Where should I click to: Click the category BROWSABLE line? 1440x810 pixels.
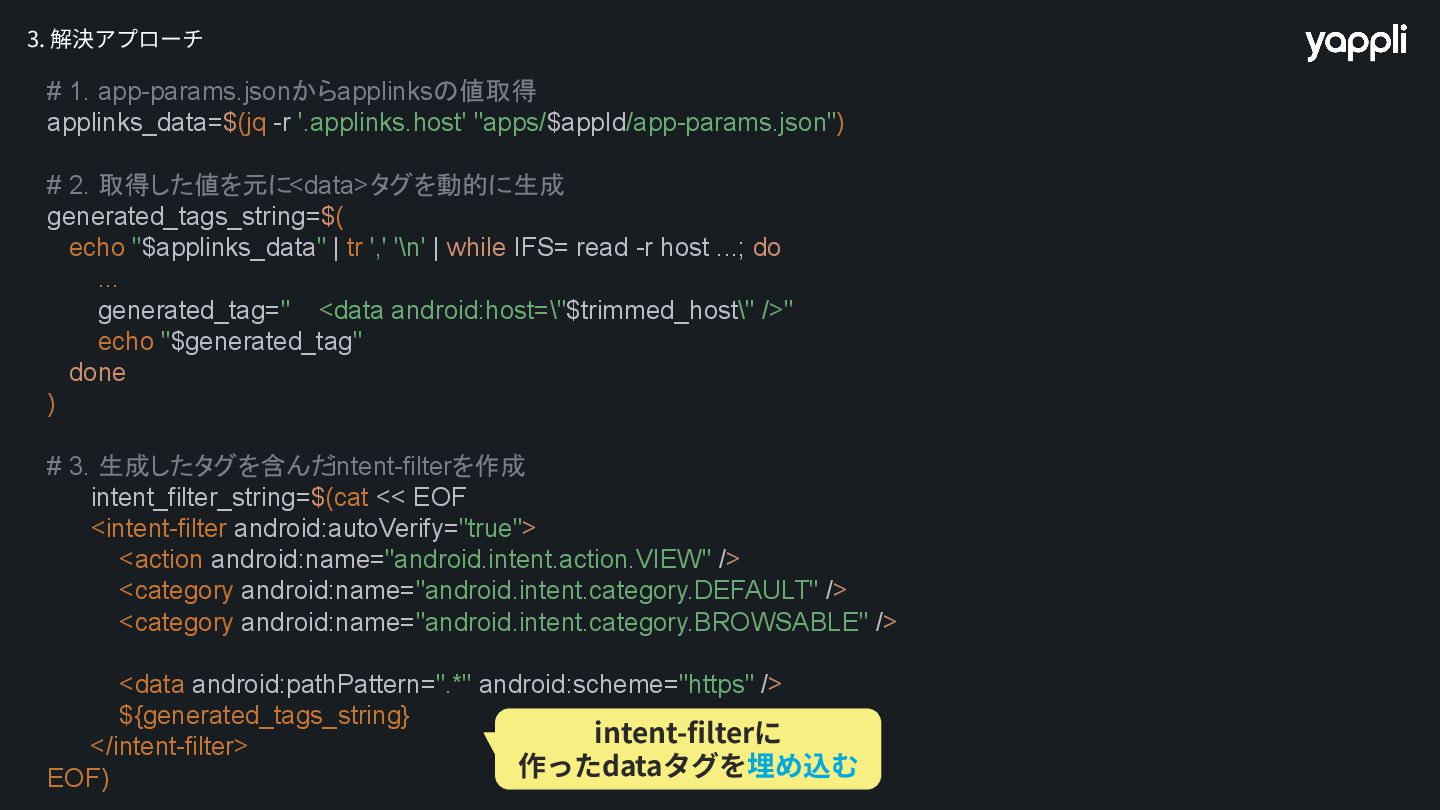[507, 622]
